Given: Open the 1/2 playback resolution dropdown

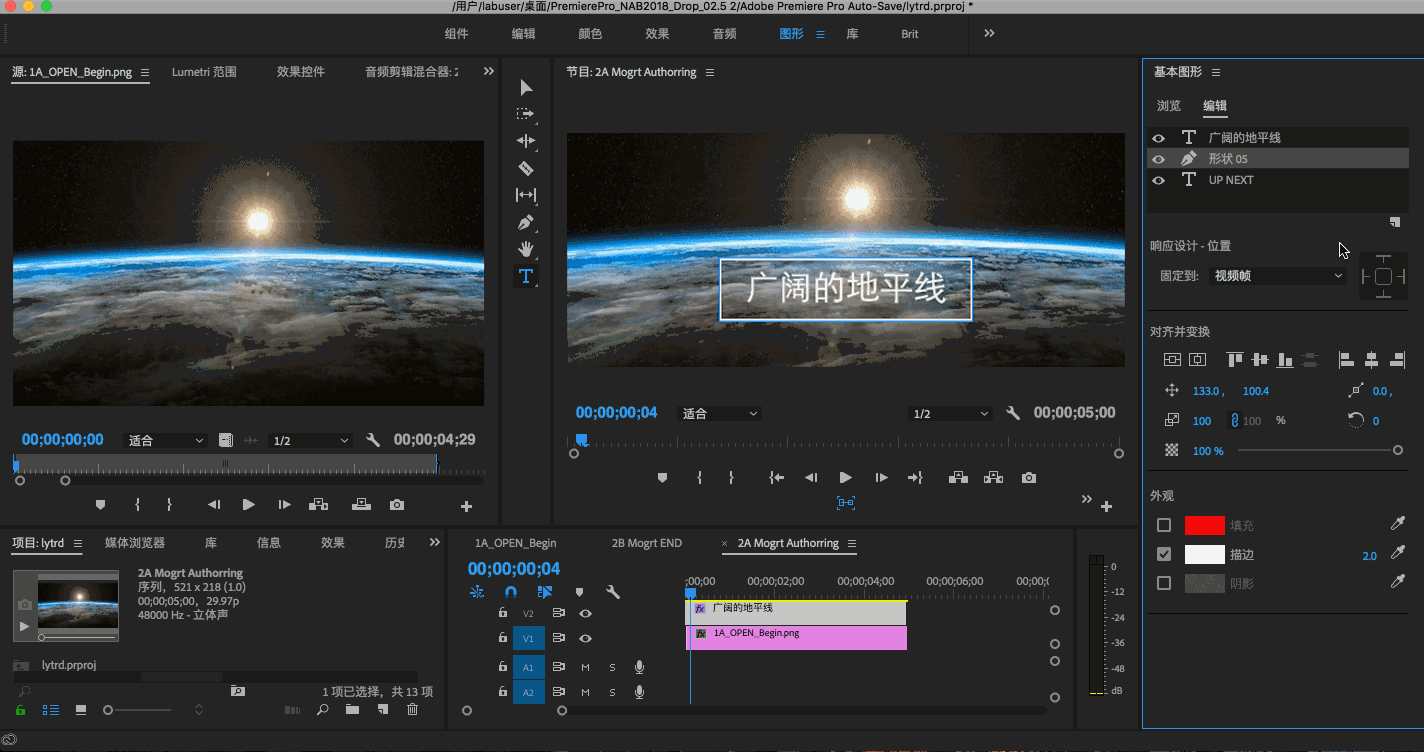Looking at the screenshot, I should pos(948,411).
